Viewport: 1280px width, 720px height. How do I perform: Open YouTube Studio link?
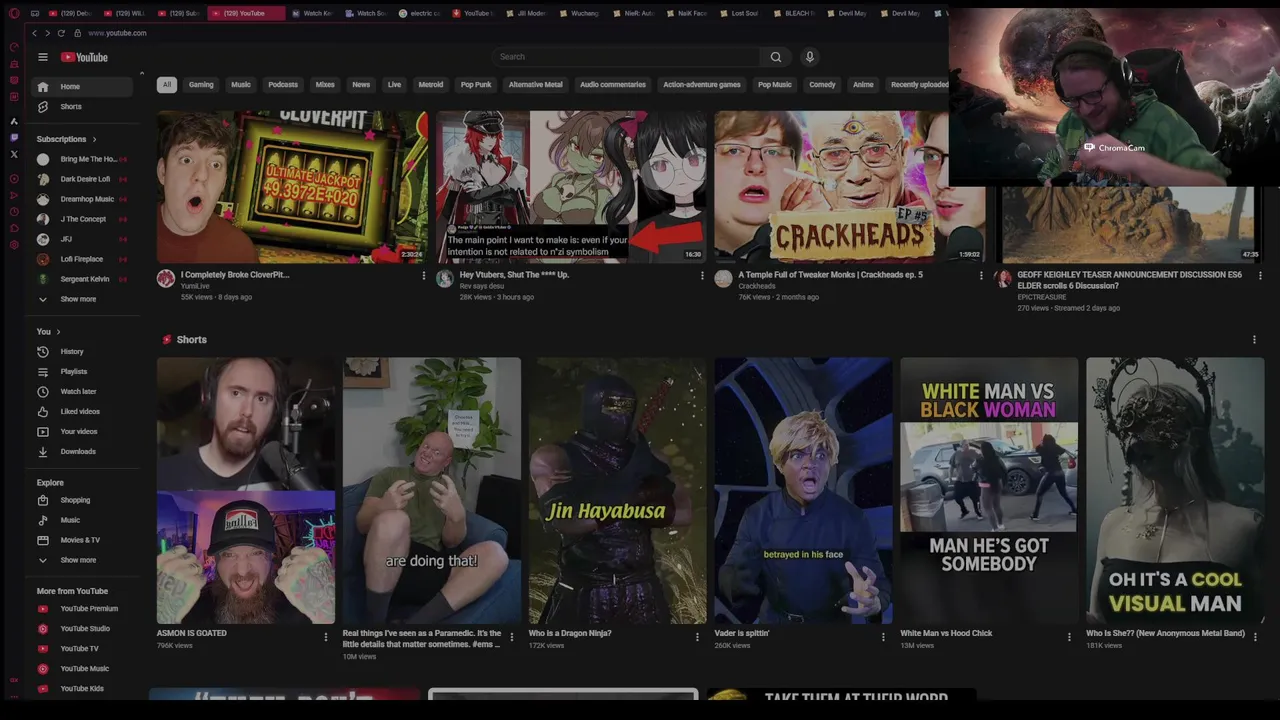click(83, 629)
